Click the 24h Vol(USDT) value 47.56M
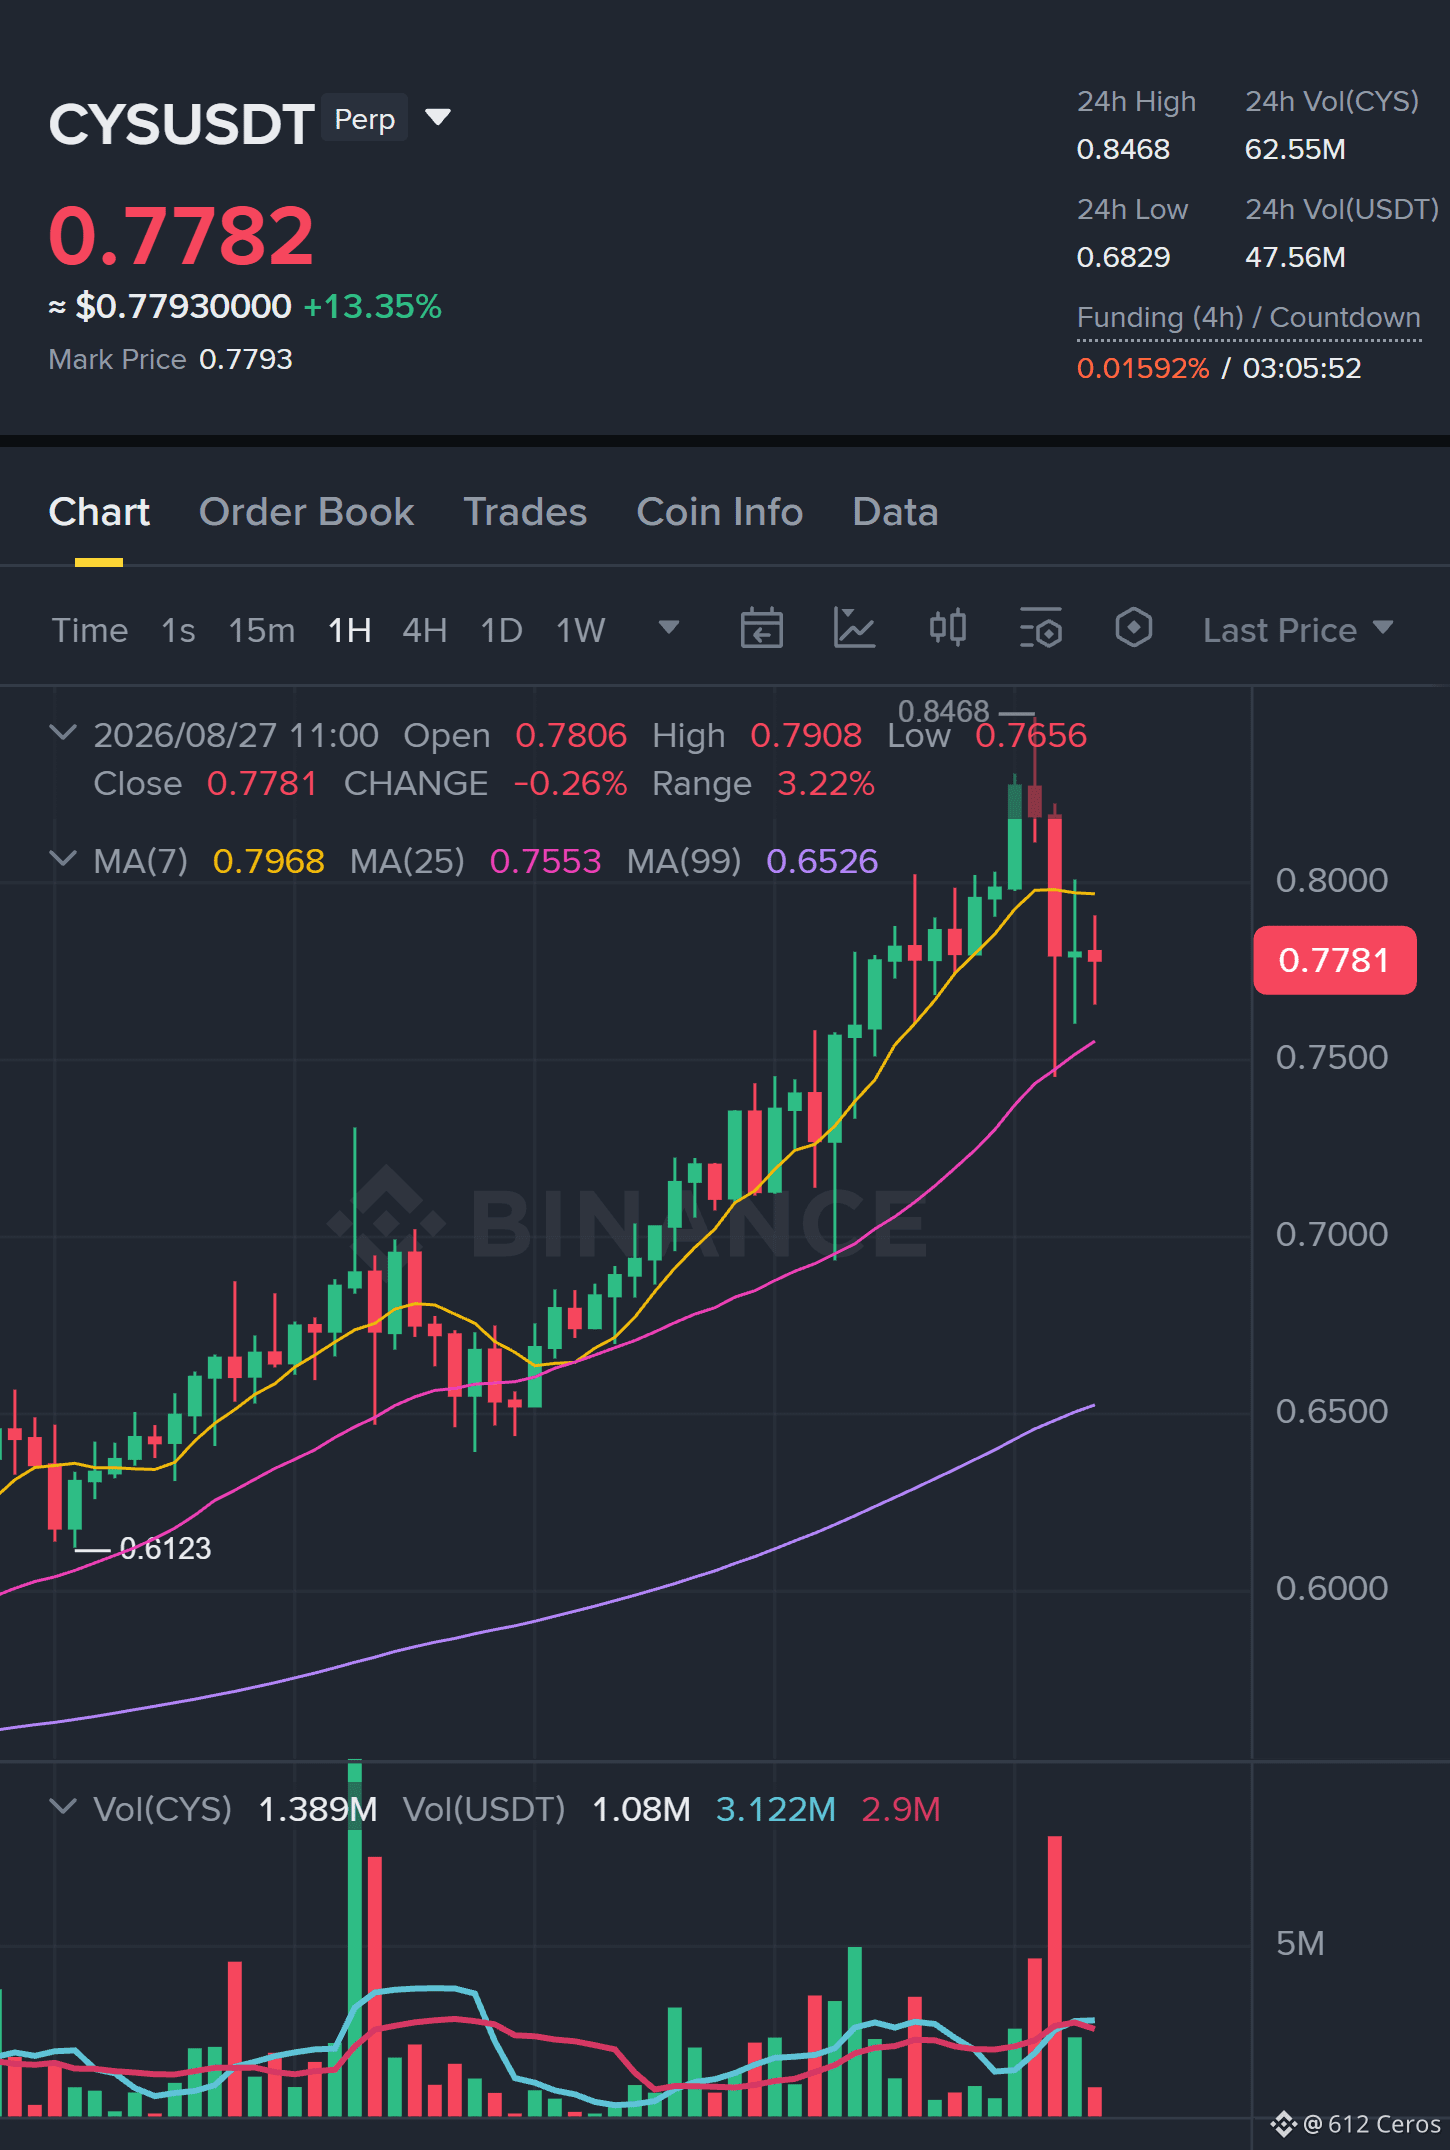Image resolution: width=1450 pixels, height=2150 pixels. click(x=1295, y=258)
